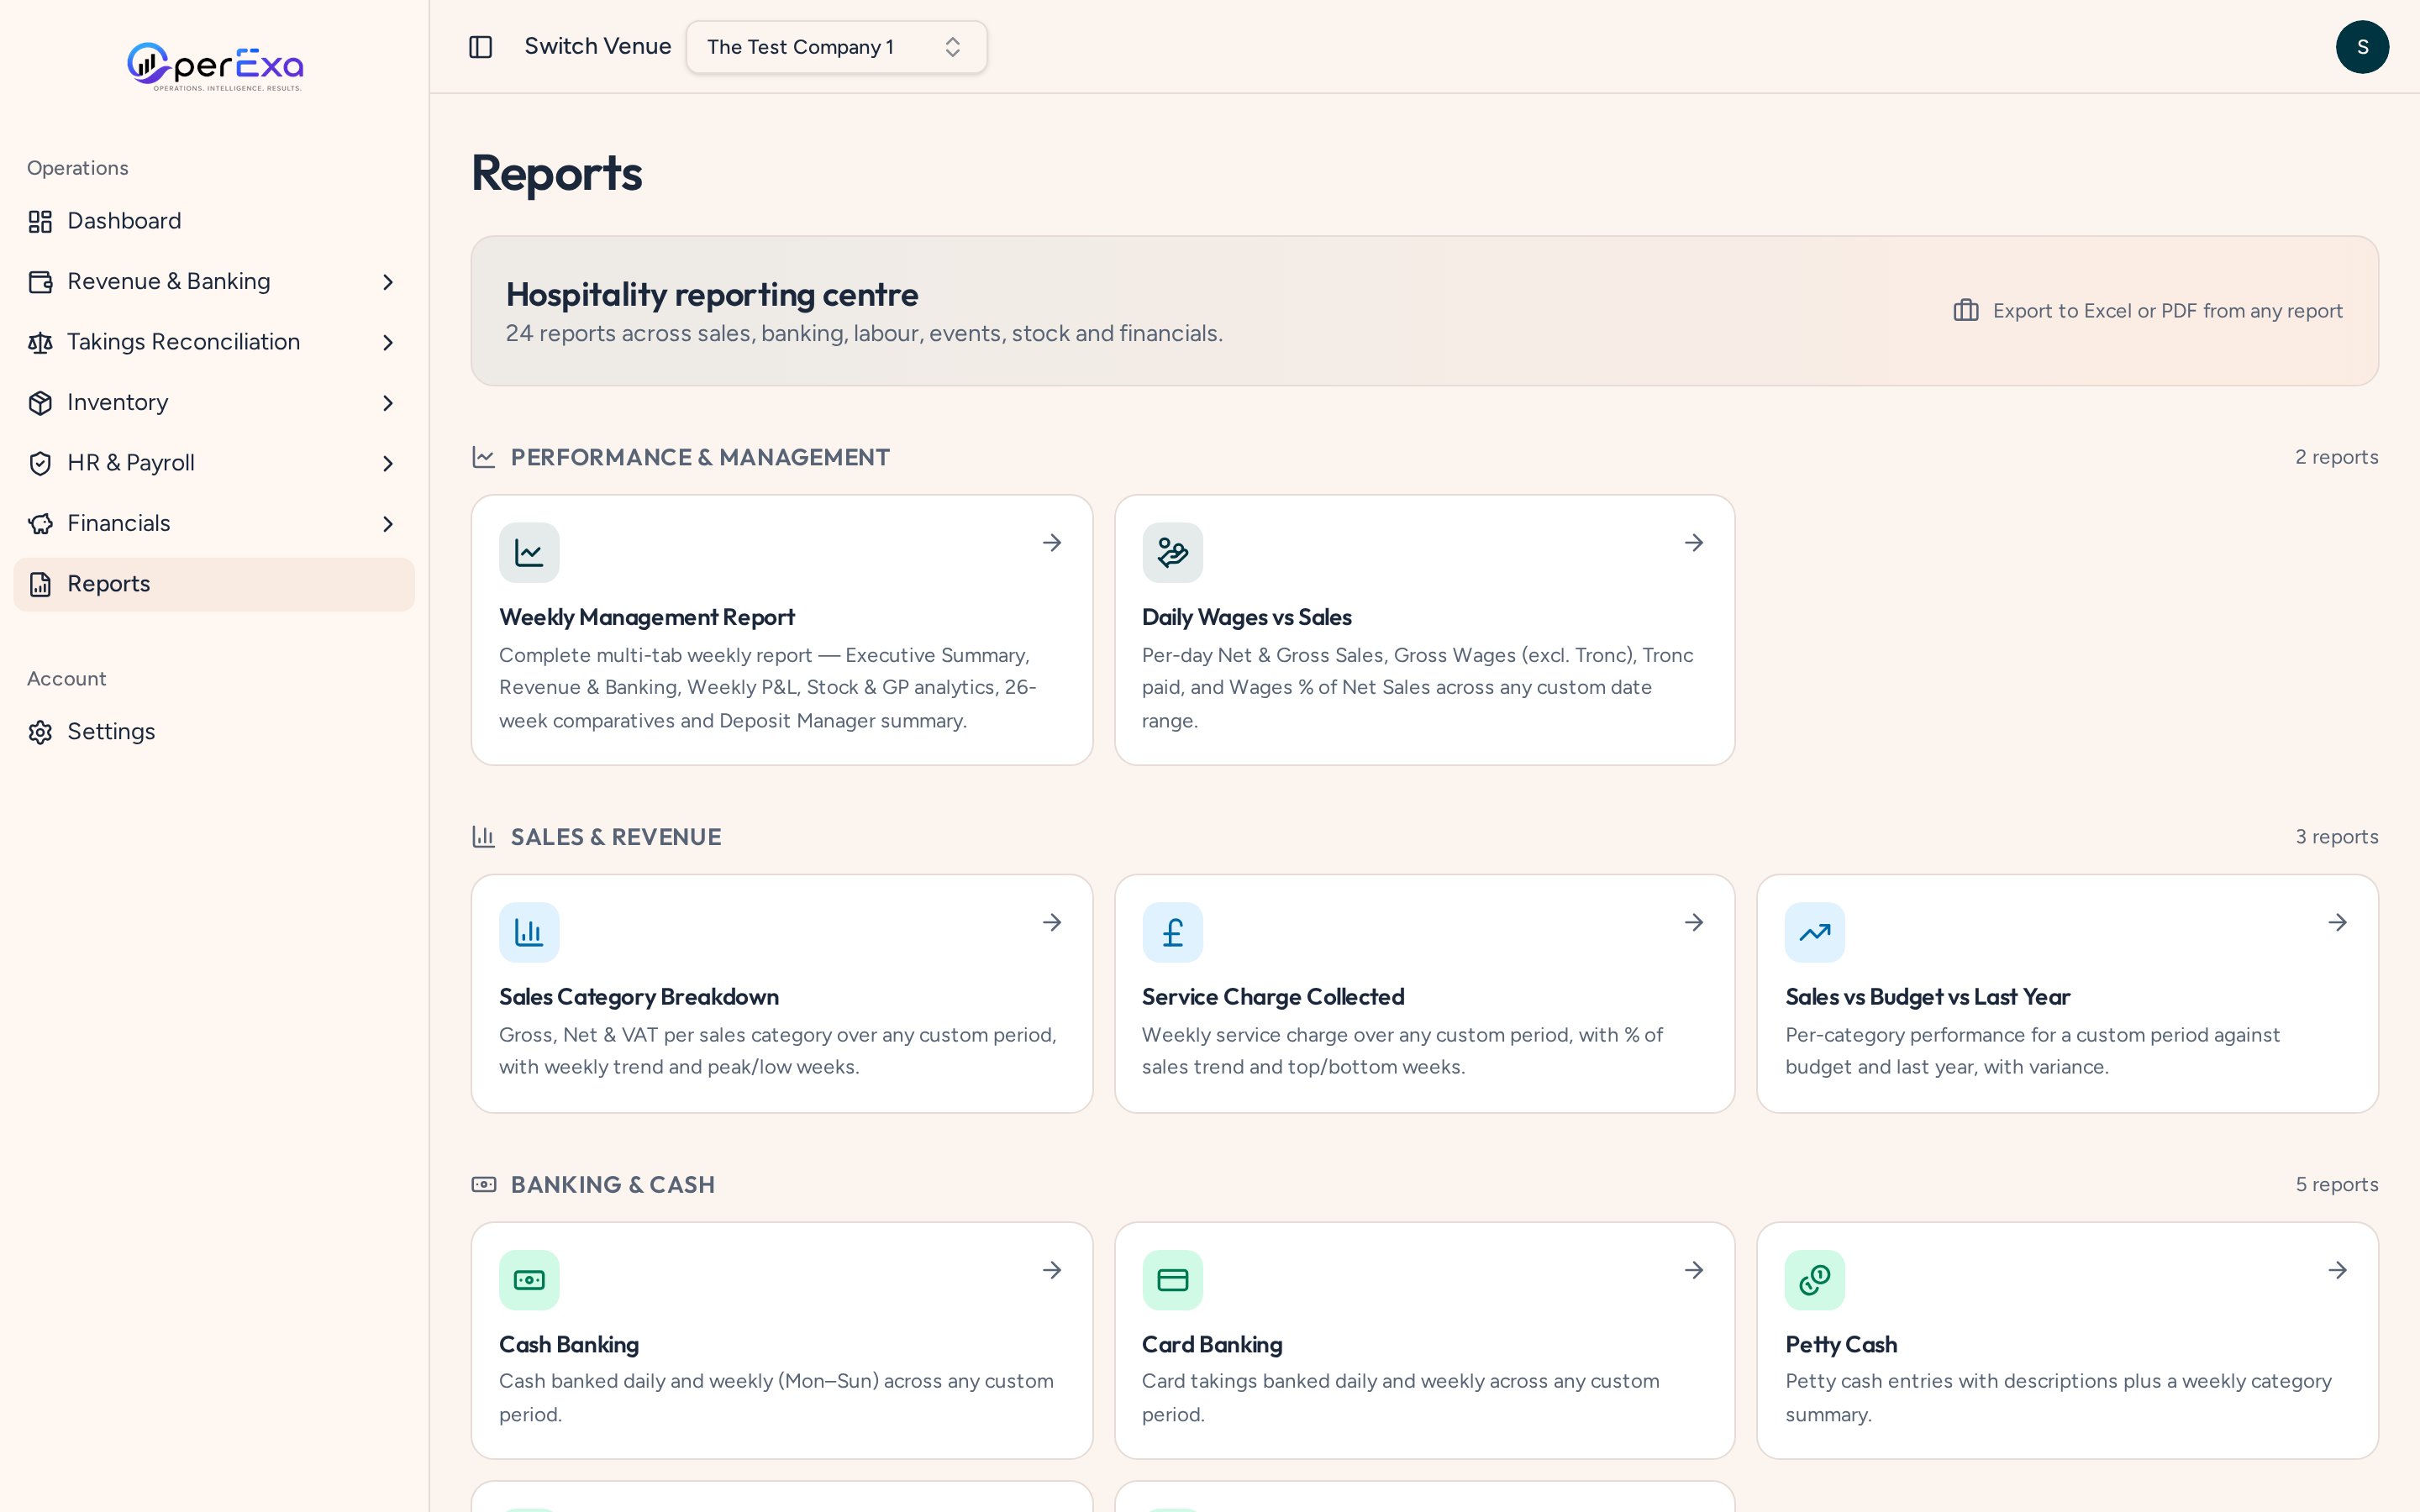The height and width of the screenshot is (1512, 2420).
Task: Open Takings Reconciliation menu item
Action: pyautogui.click(x=214, y=342)
